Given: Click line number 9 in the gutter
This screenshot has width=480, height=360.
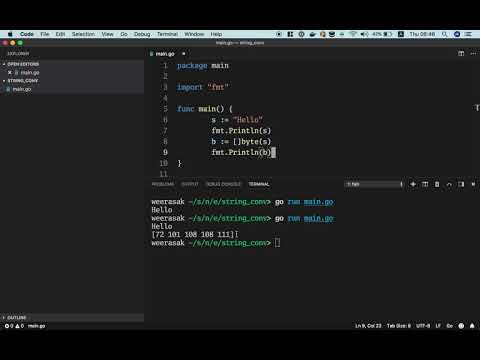Looking at the screenshot, I should 165,152.
